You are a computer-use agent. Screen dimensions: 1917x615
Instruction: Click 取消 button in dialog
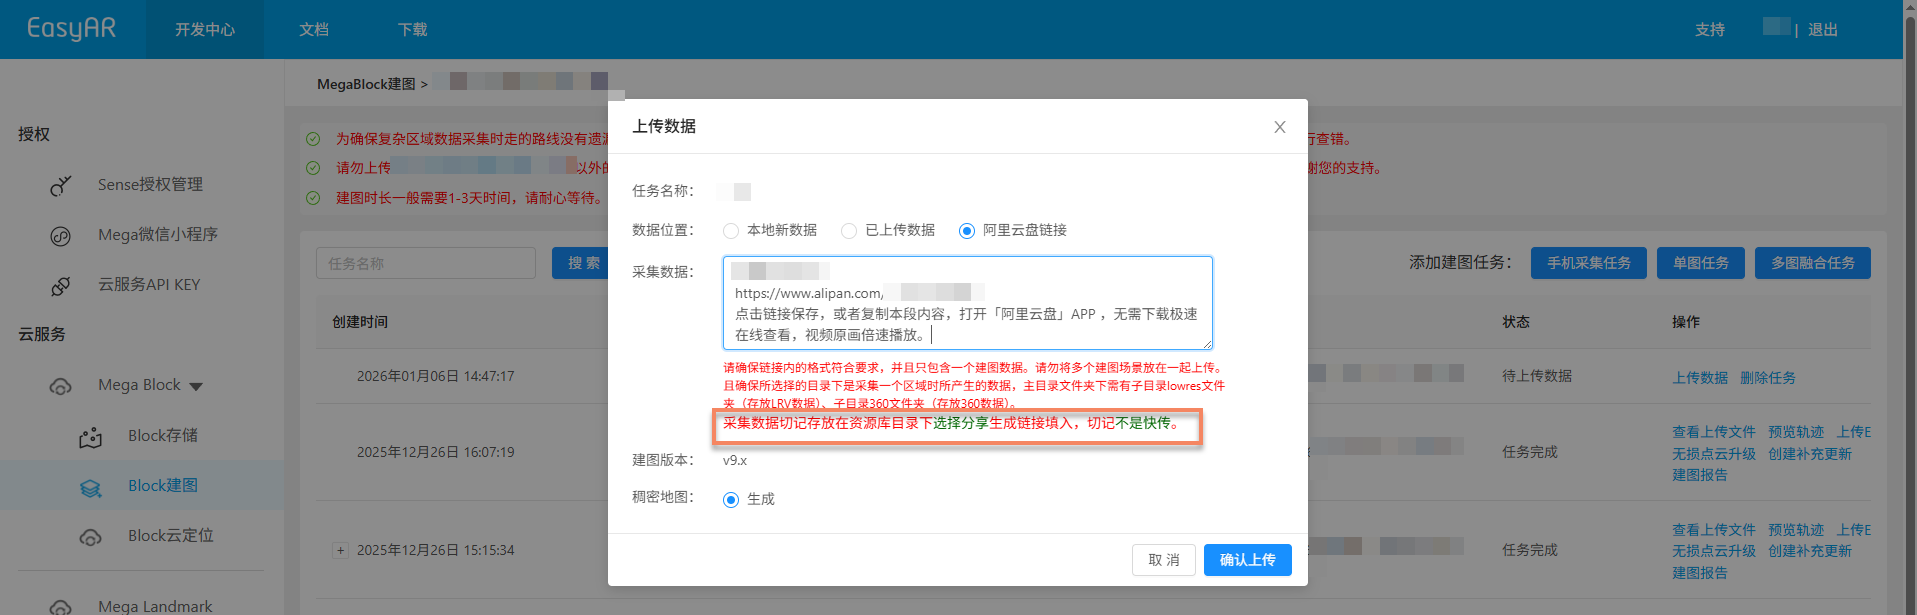pos(1164,560)
